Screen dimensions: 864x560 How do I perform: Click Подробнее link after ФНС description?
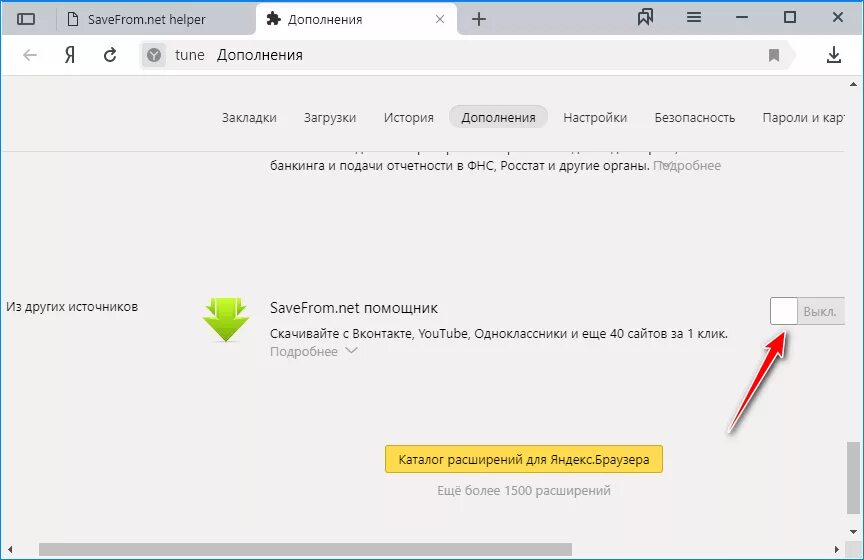[x=687, y=166]
